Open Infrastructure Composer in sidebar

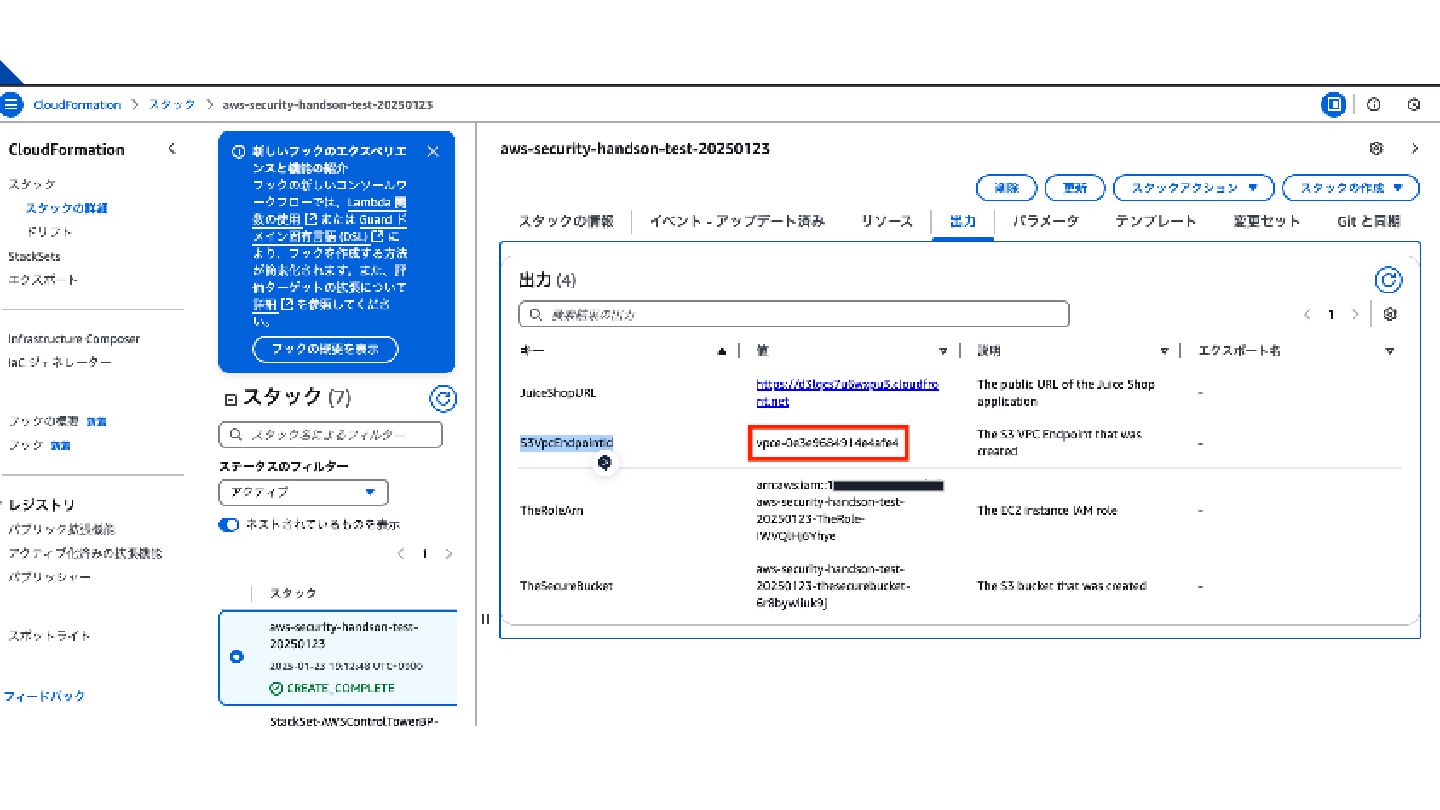pyautogui.click(x=74, y=339)
